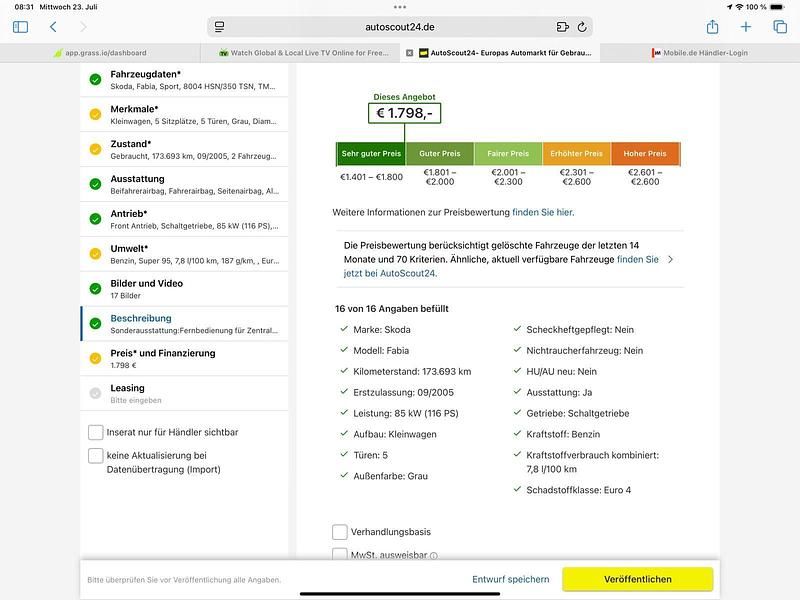800x600 pixels.
Task: Select the AutoScout24 browser tab
Action: [x=500, y=53]
